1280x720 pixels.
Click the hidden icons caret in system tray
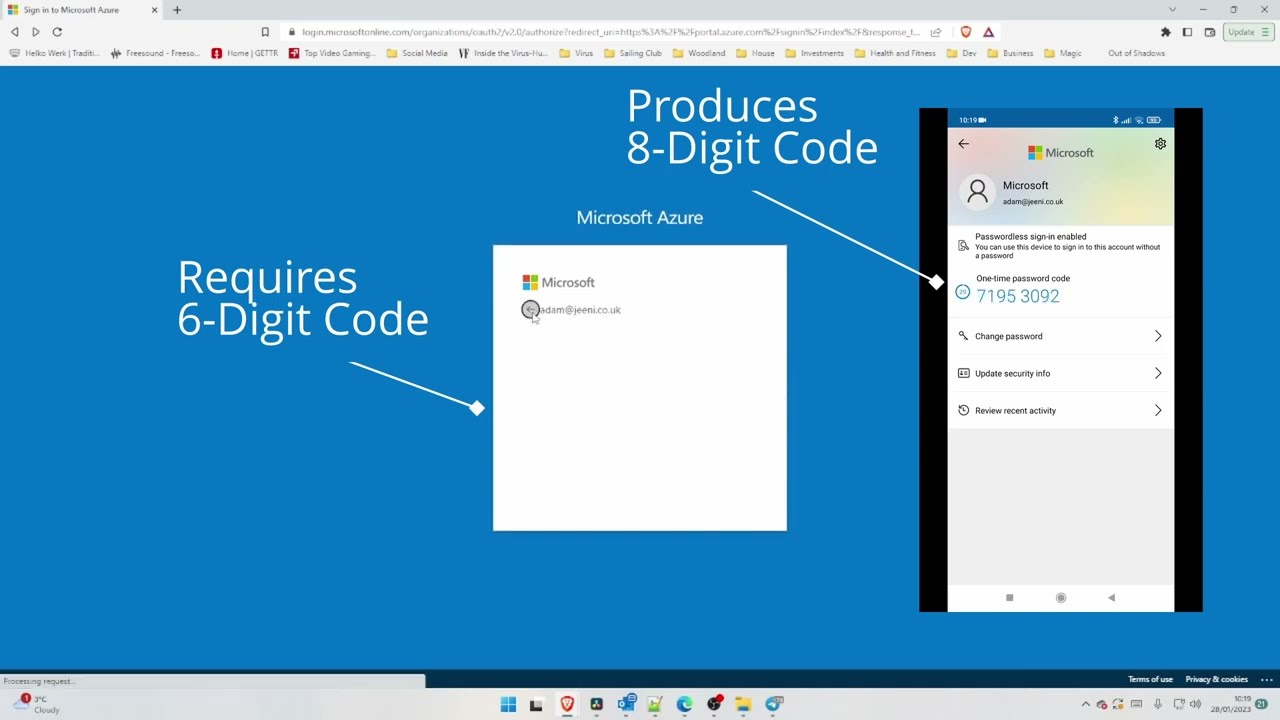[x=1086, y=704]
